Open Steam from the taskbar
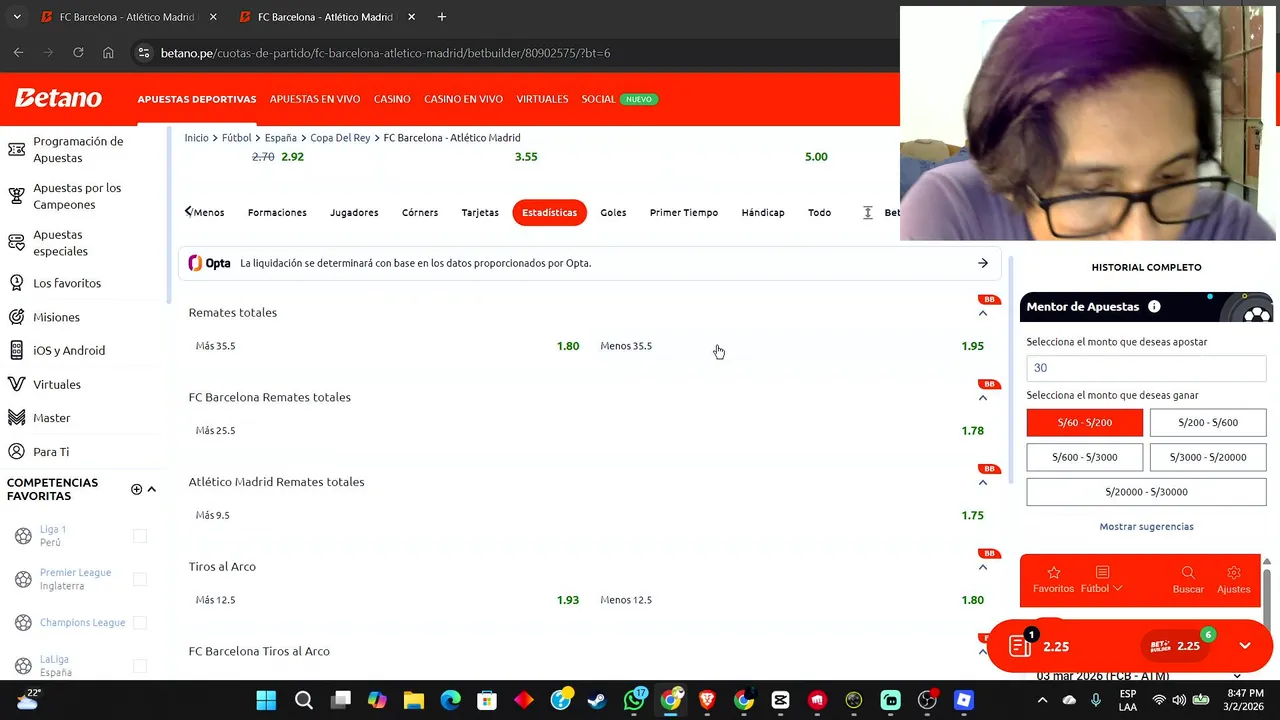The width and height of the screenshot is (1280, 720). 597,700
